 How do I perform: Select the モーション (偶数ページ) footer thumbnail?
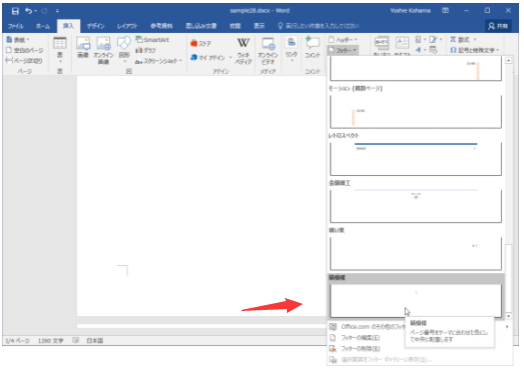(x=415, y=112)
